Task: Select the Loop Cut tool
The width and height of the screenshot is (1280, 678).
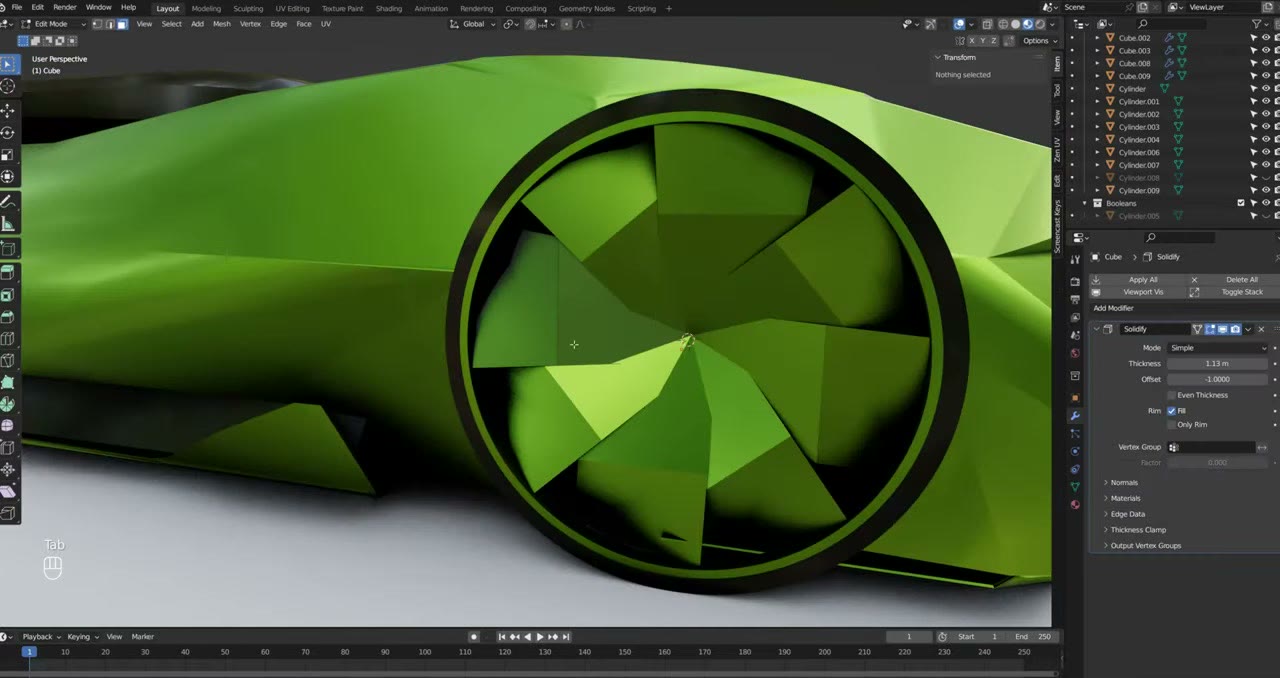Action: click(8, 339)
